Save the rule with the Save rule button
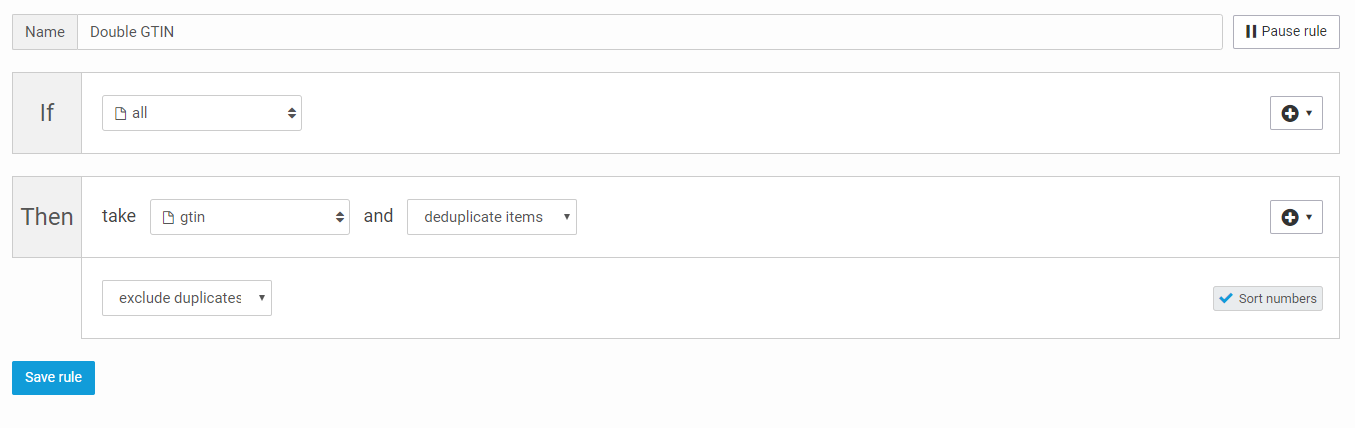 (53, 377)
